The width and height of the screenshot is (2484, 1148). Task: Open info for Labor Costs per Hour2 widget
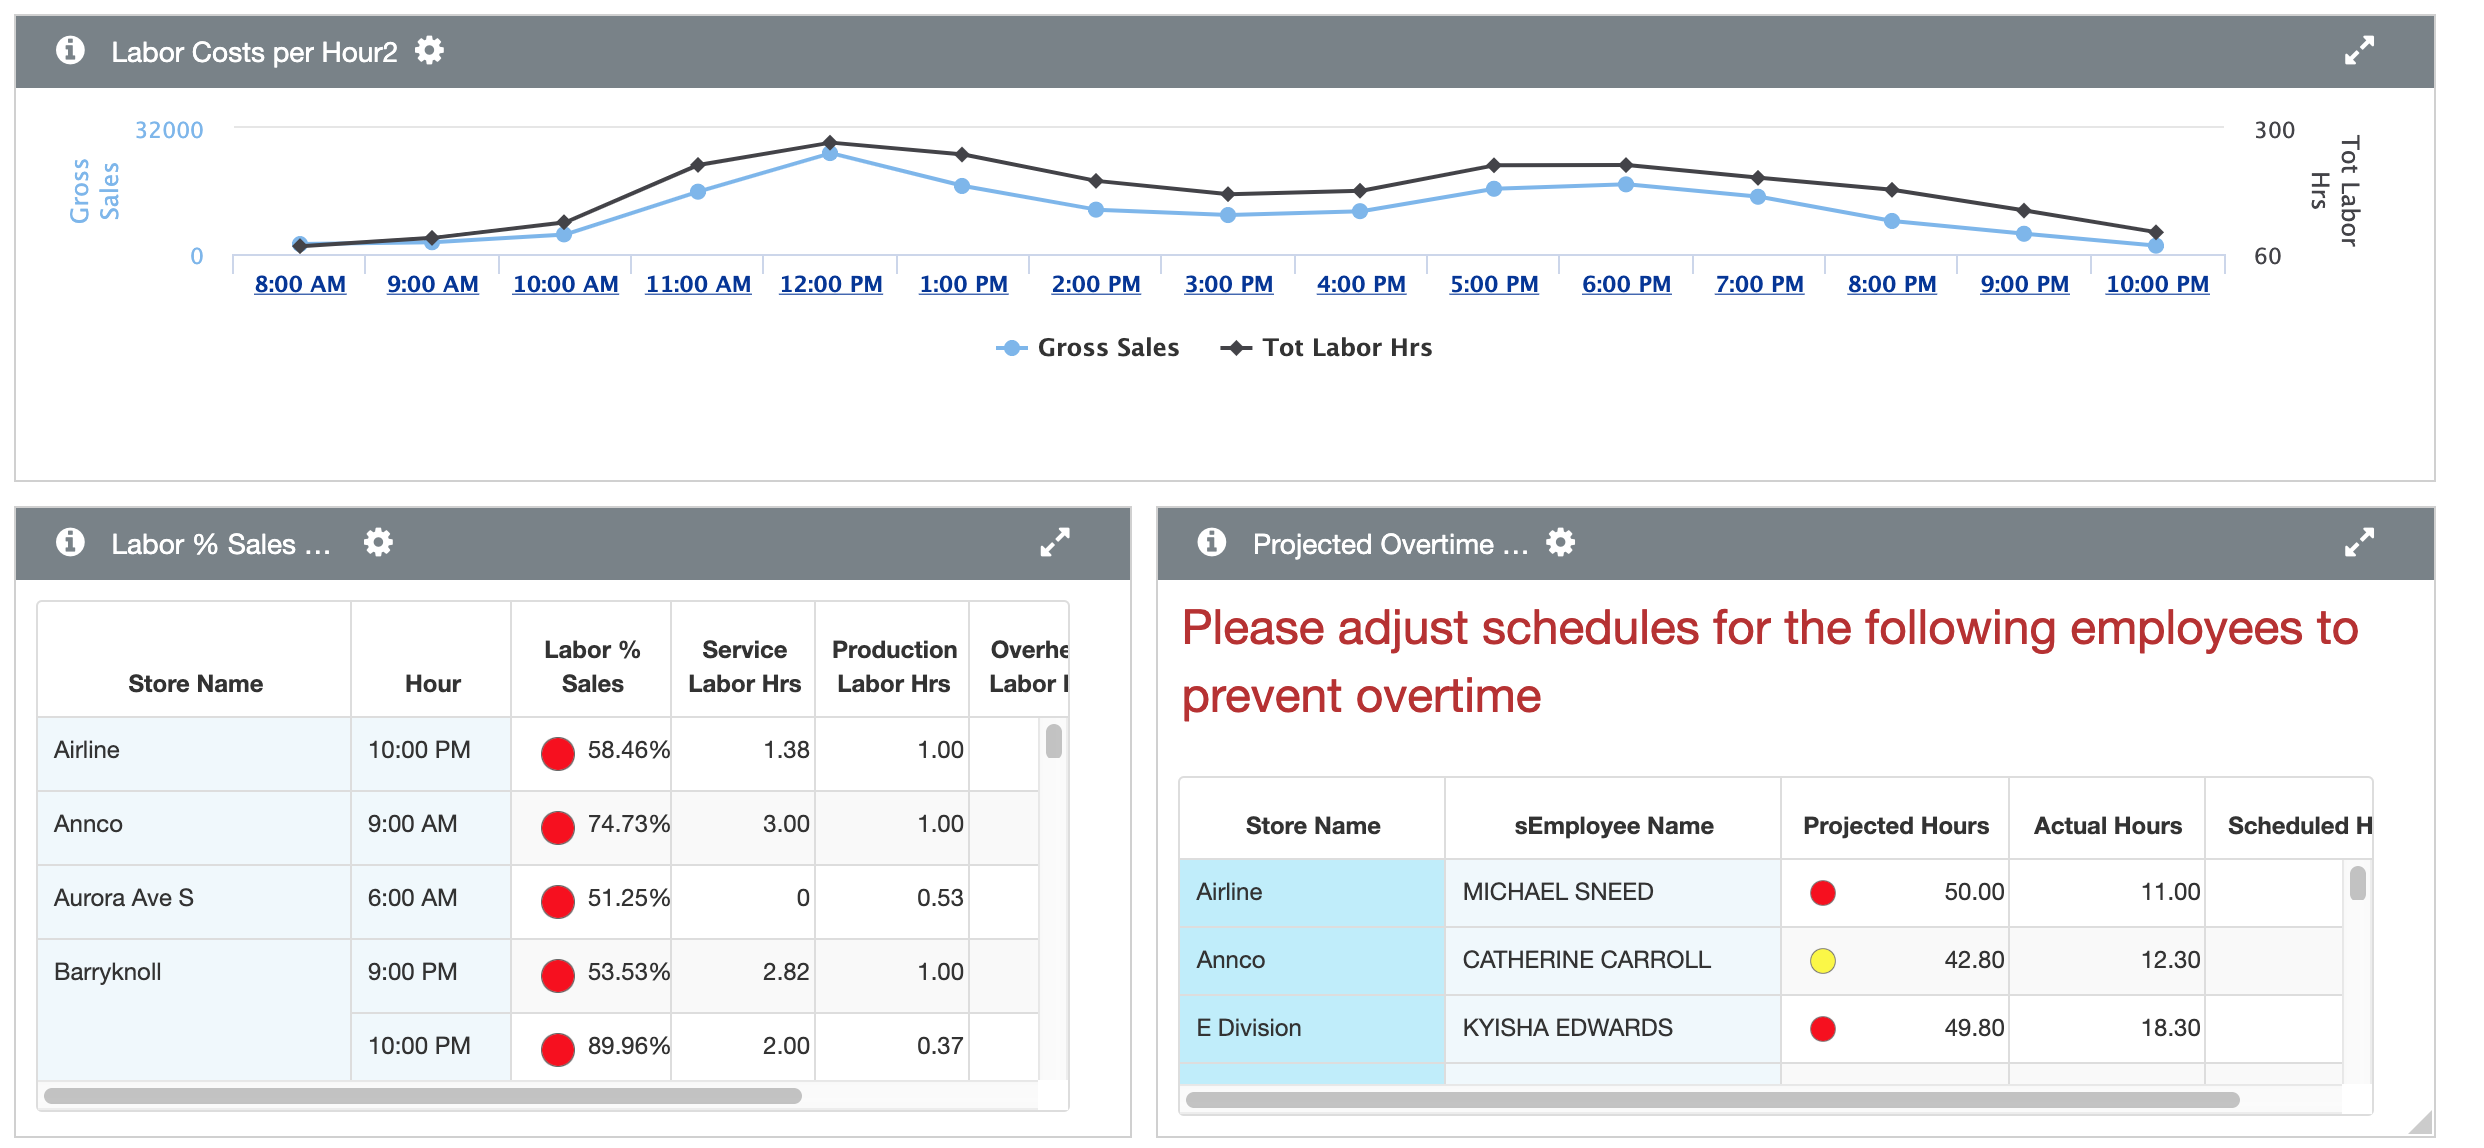68,50
